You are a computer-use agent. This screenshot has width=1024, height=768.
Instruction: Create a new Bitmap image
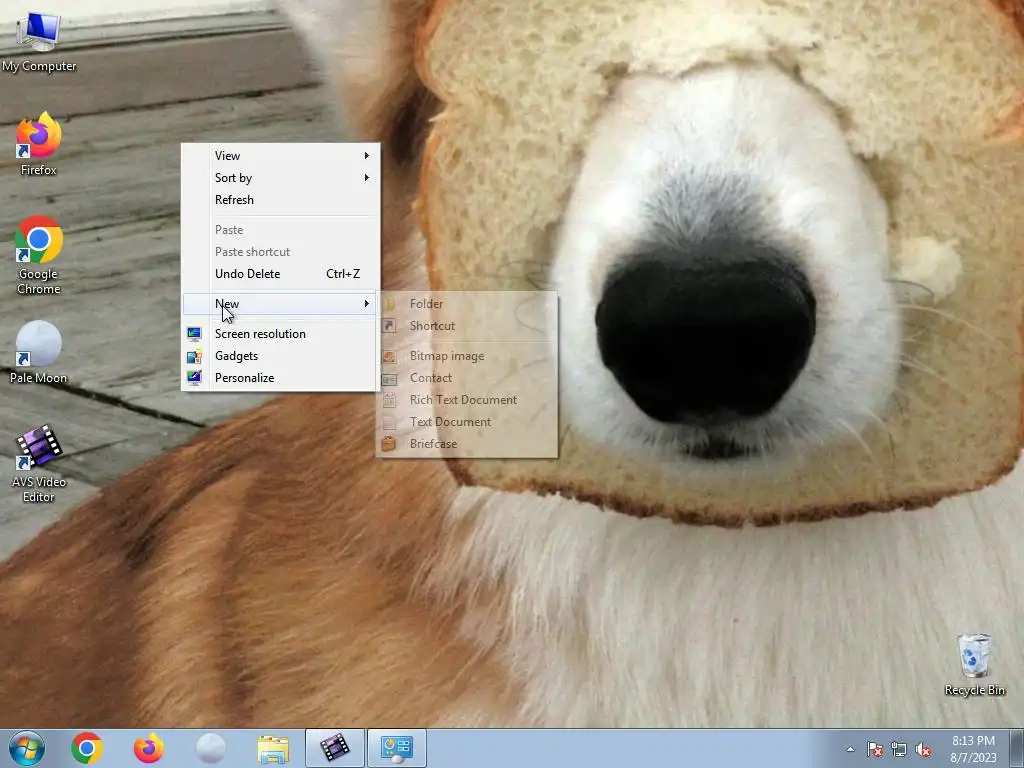click(467, 356)
